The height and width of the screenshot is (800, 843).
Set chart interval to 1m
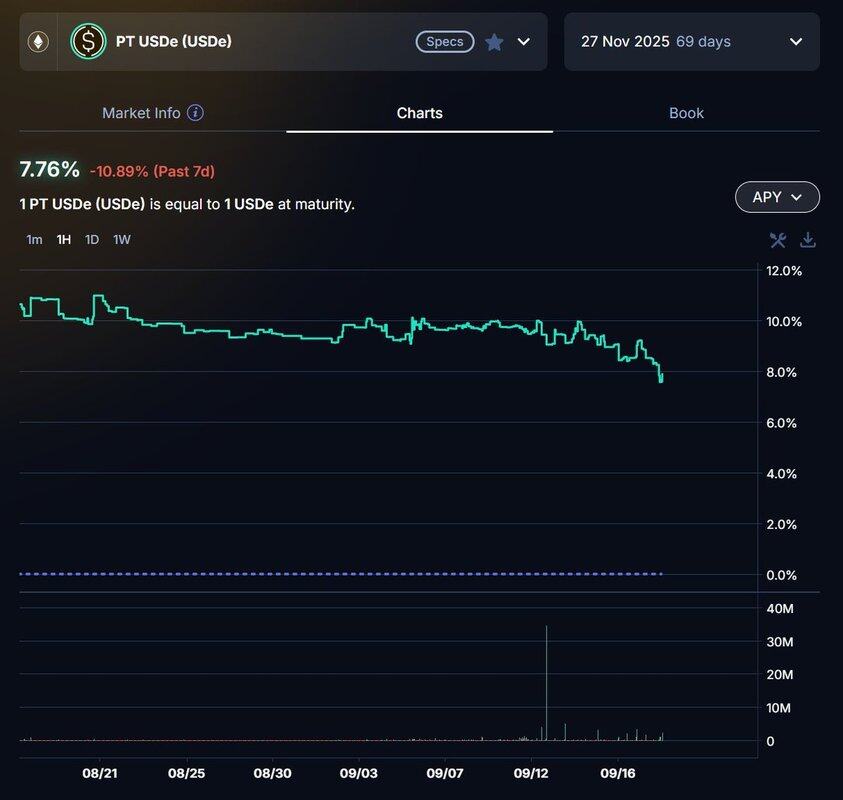34,240
